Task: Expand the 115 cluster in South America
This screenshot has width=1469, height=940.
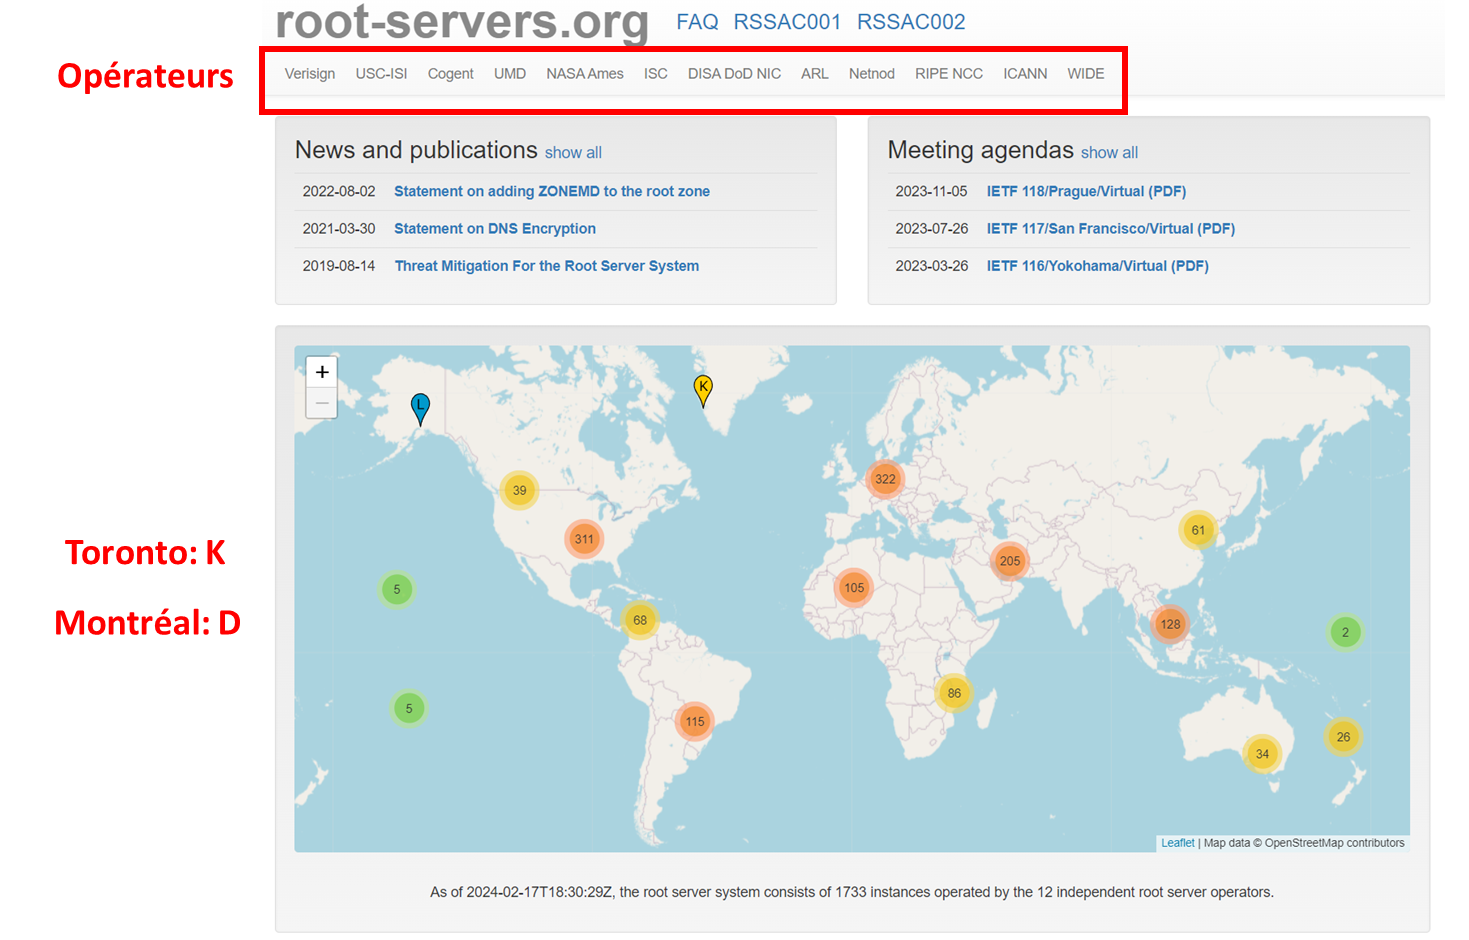Action: pyautogui.click(x=695, y=721)
